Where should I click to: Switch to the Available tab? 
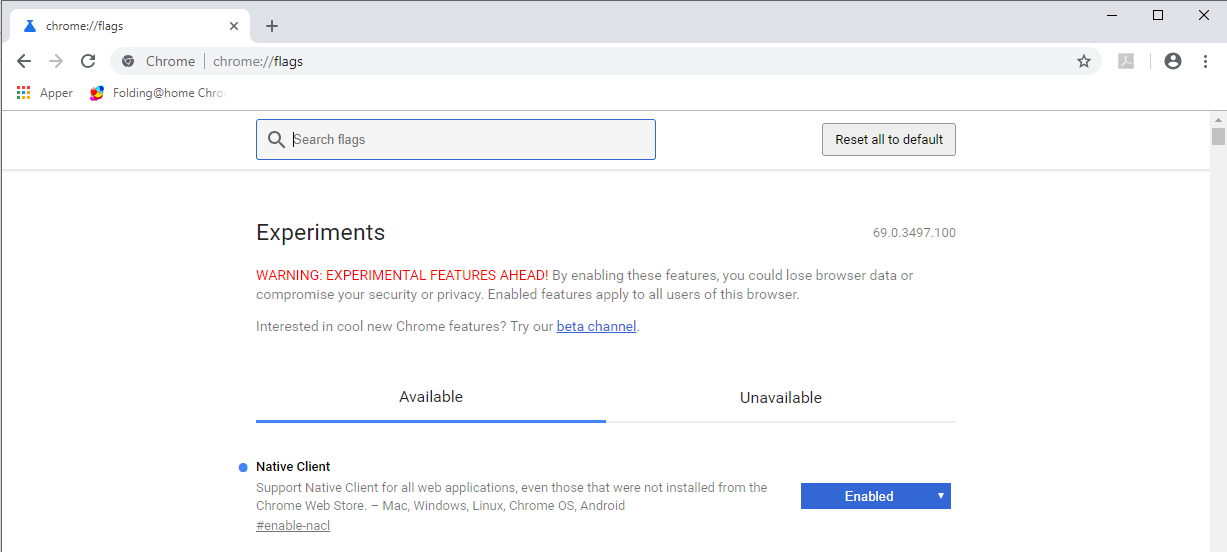[x=431, y=397]
